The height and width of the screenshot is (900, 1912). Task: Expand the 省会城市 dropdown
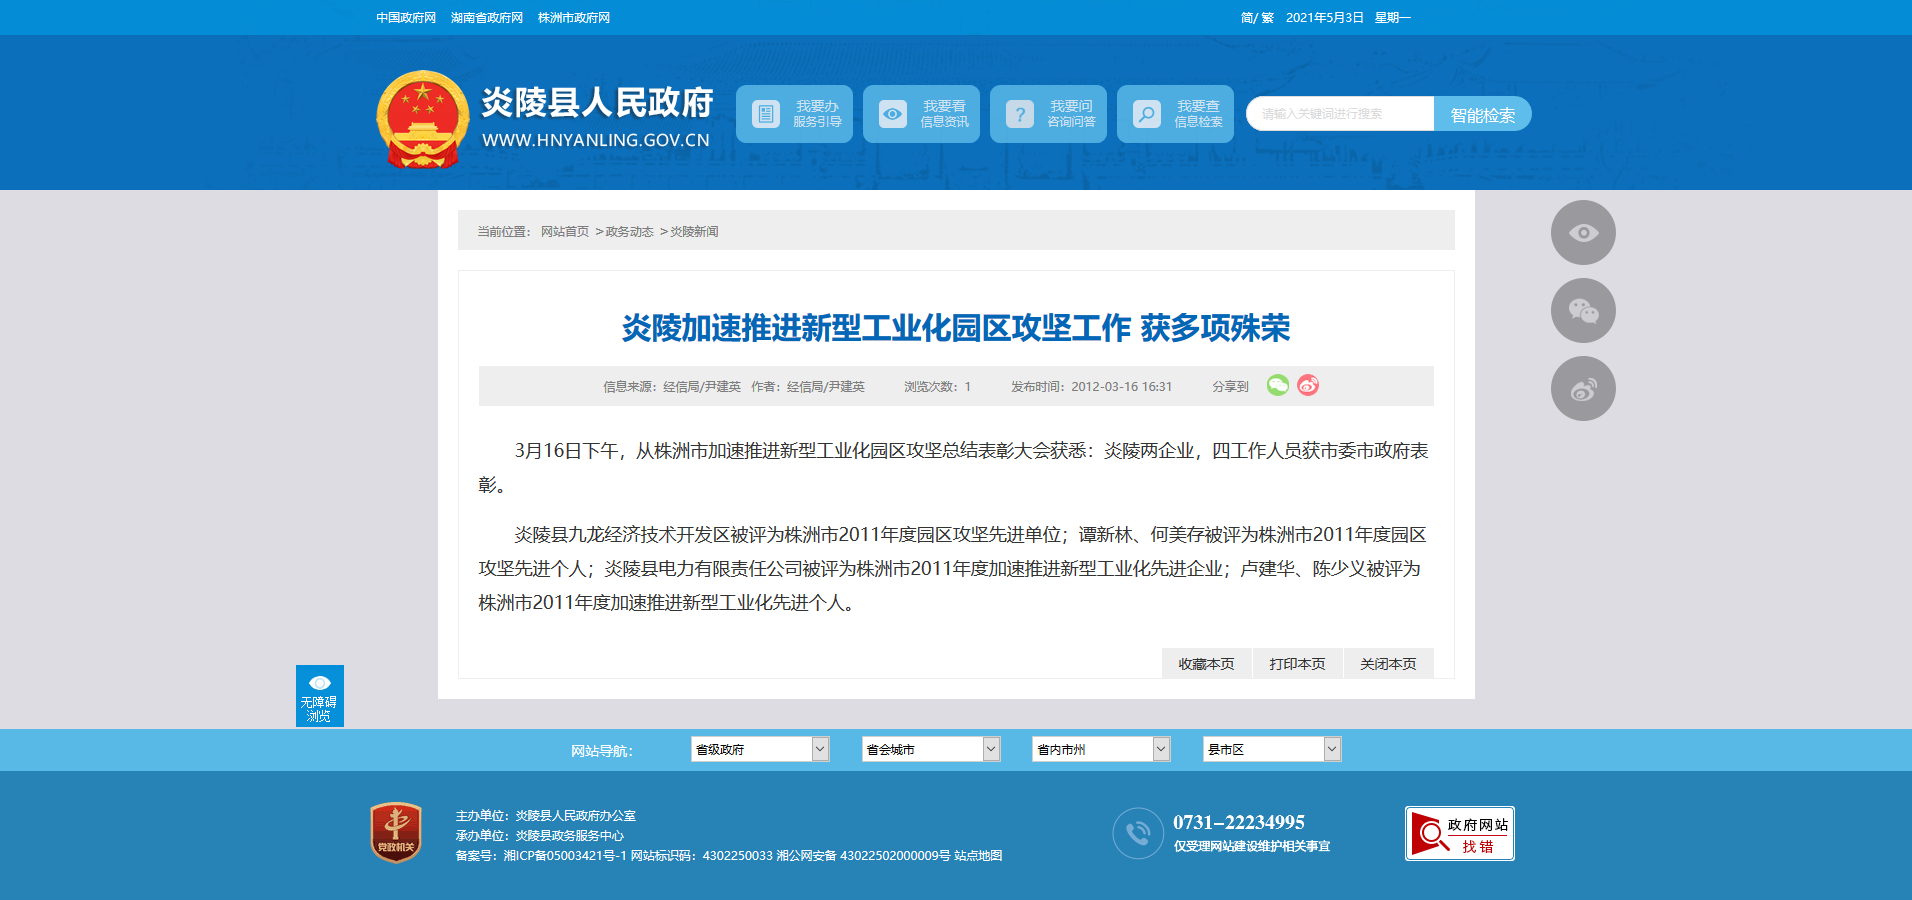pos(930,749)
